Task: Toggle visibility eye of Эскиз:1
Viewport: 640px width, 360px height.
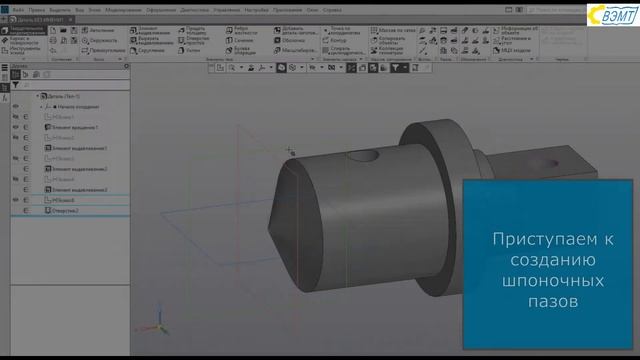Action: click(16, 117)
